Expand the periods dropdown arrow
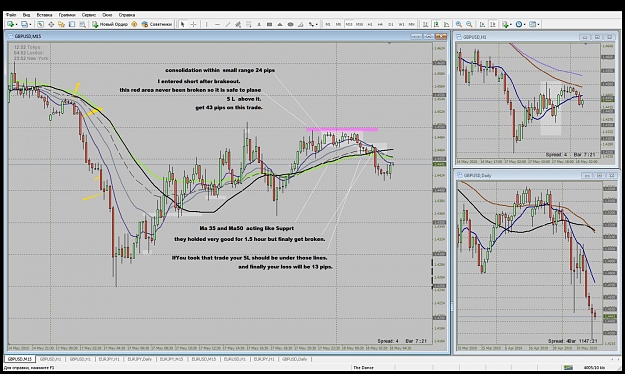The width and height of the screenshot is (625, 374). [x=525, y=24]
